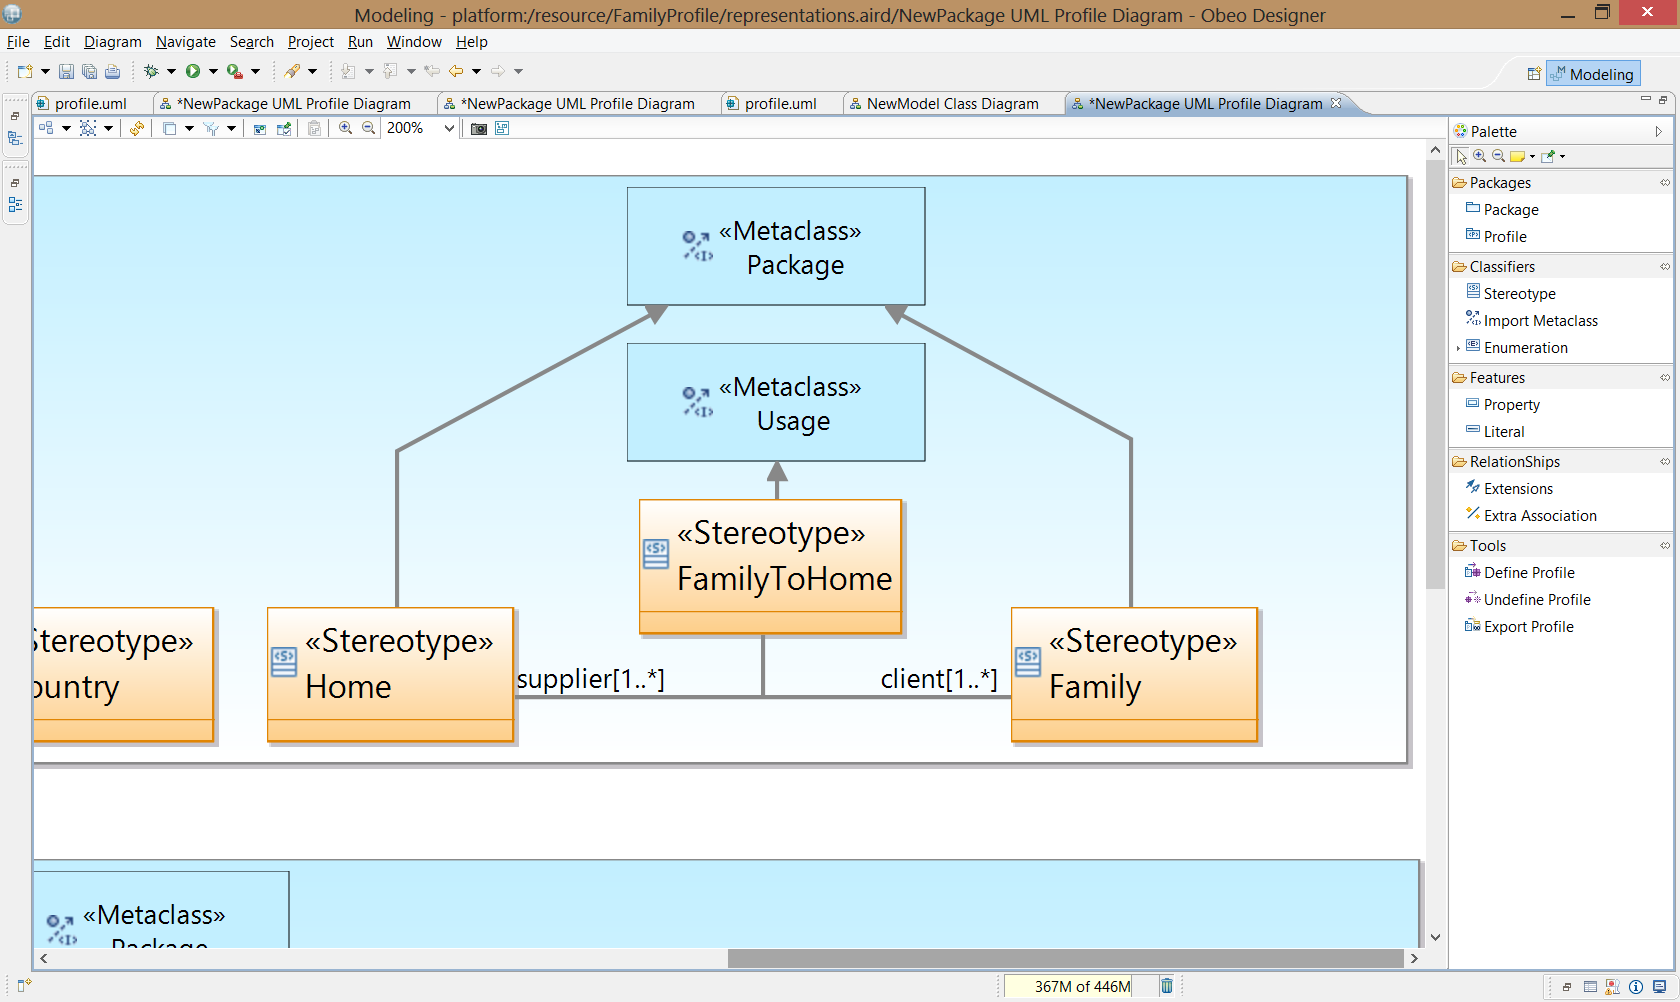Click the Modeling perspective button
Image resolution: width=1680 pixels, height=1002 pixels.
(1593, 74)
